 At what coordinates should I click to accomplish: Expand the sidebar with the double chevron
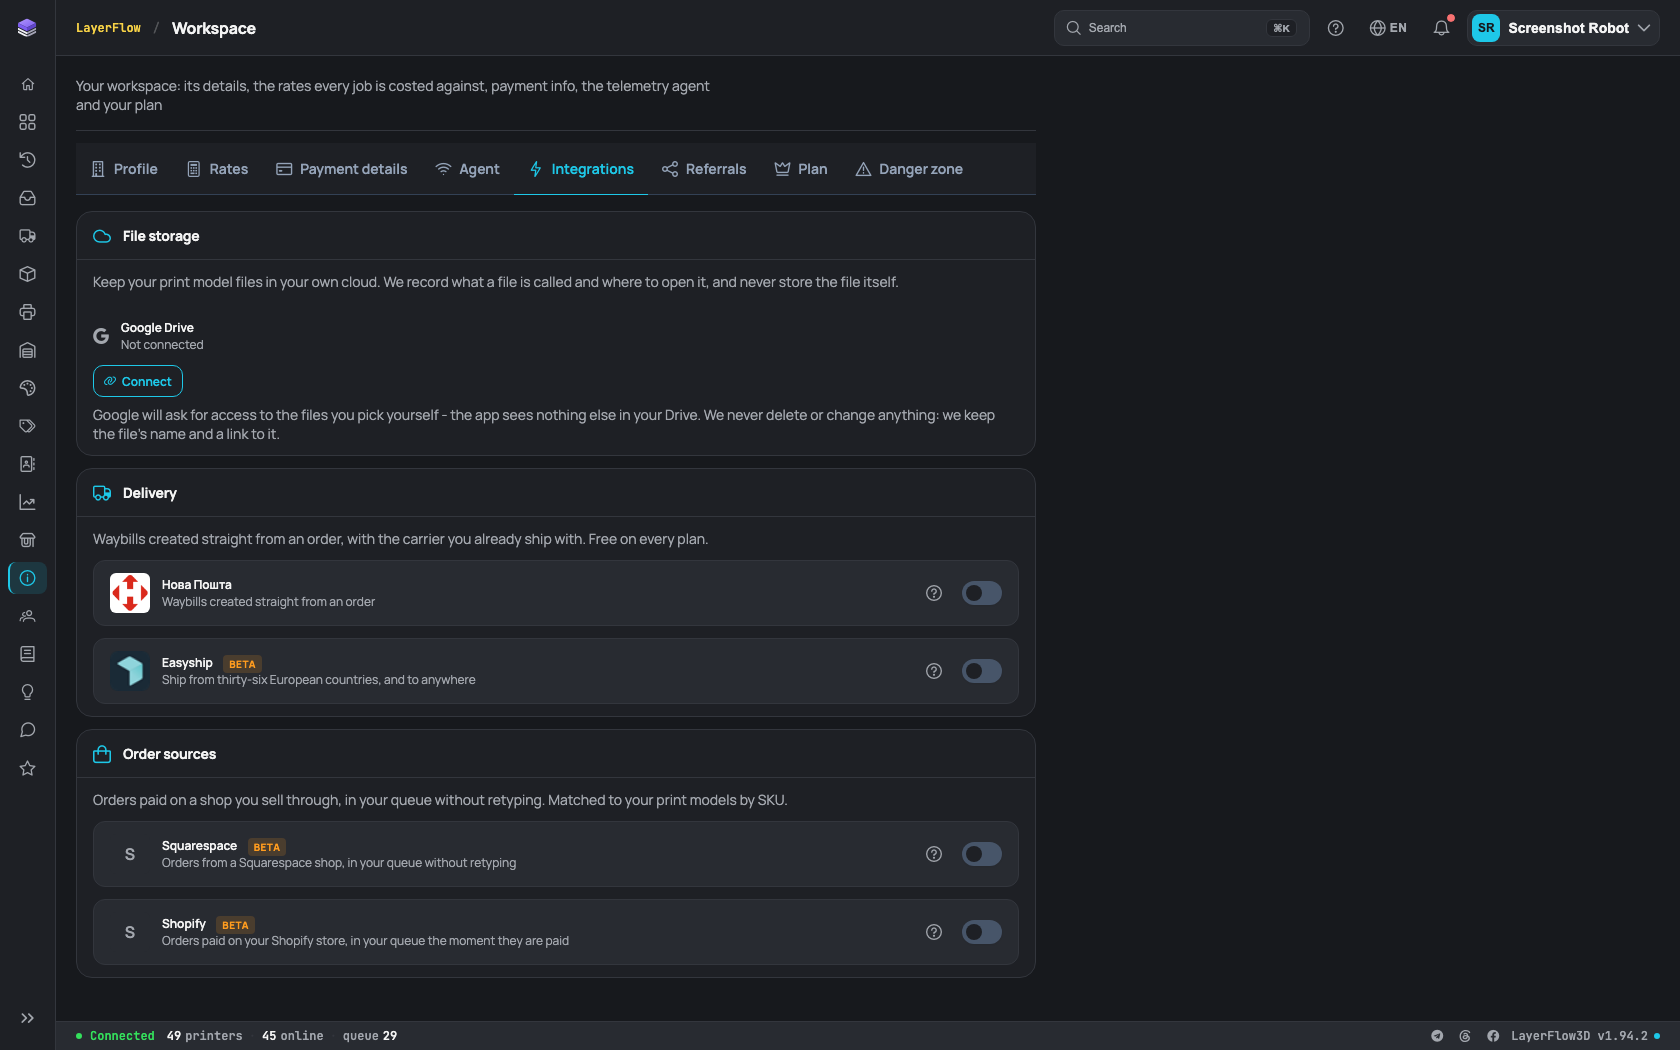coord(27,1018)
